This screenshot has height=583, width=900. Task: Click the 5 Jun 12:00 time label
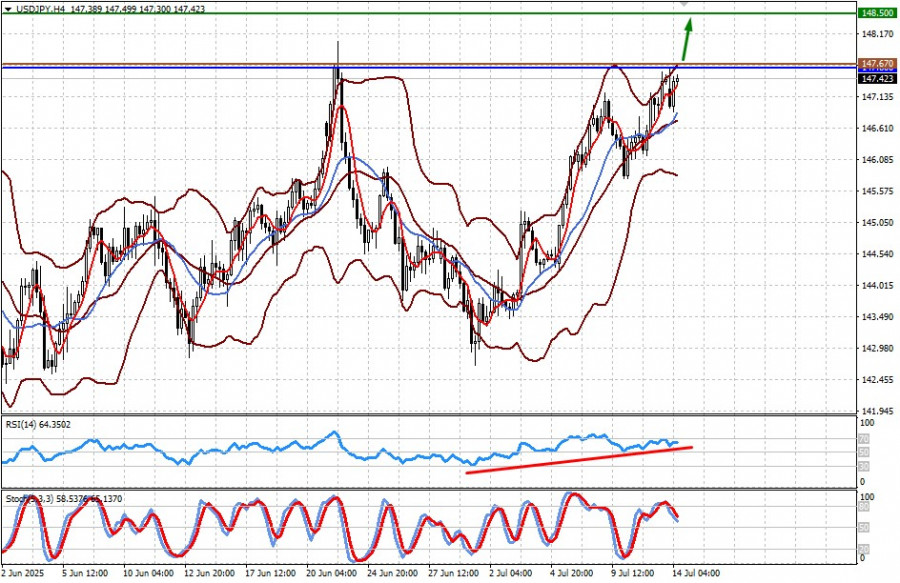[85, 573]
